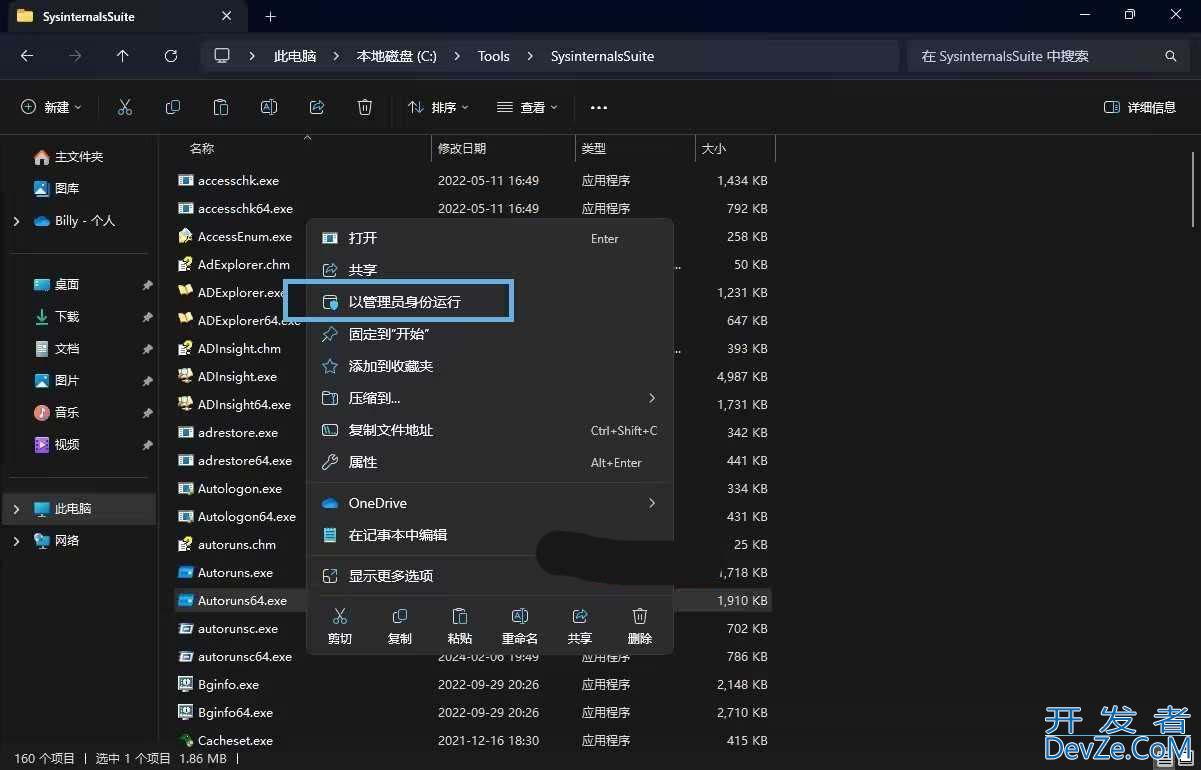Screen dimensions: 1201x770
Task: Unpin 桌面 Desktop via its pin icon
Action: point(147,285)
